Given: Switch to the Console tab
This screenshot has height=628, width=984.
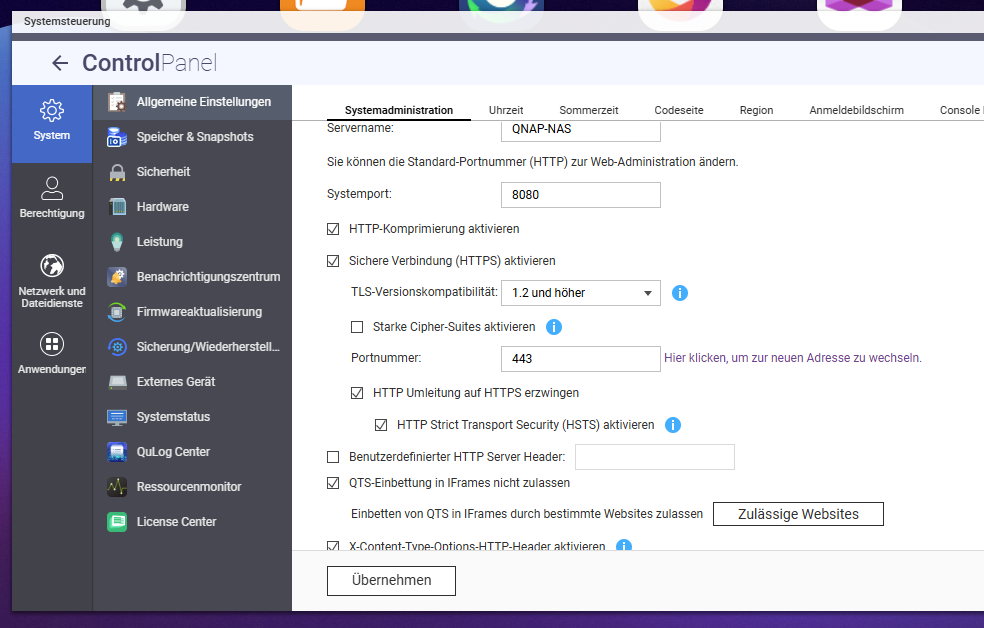Looking at the screenshot, I should click(960, 110).
